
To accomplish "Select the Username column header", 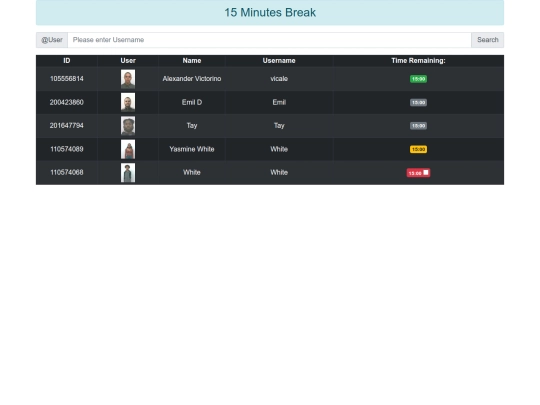I will pos(279,61).
